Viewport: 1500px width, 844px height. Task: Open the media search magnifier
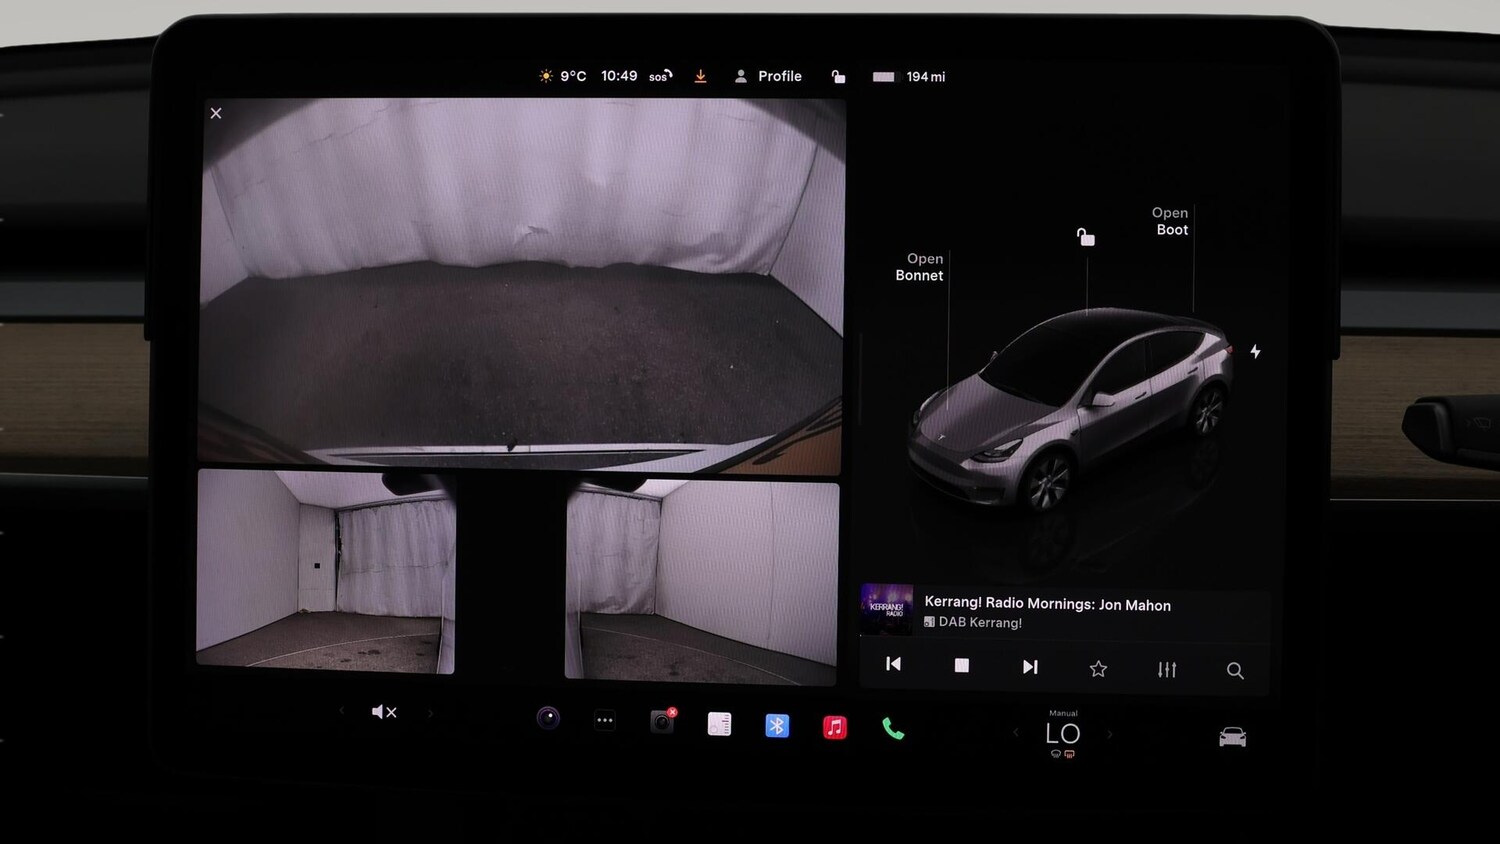coord(1235,670)
